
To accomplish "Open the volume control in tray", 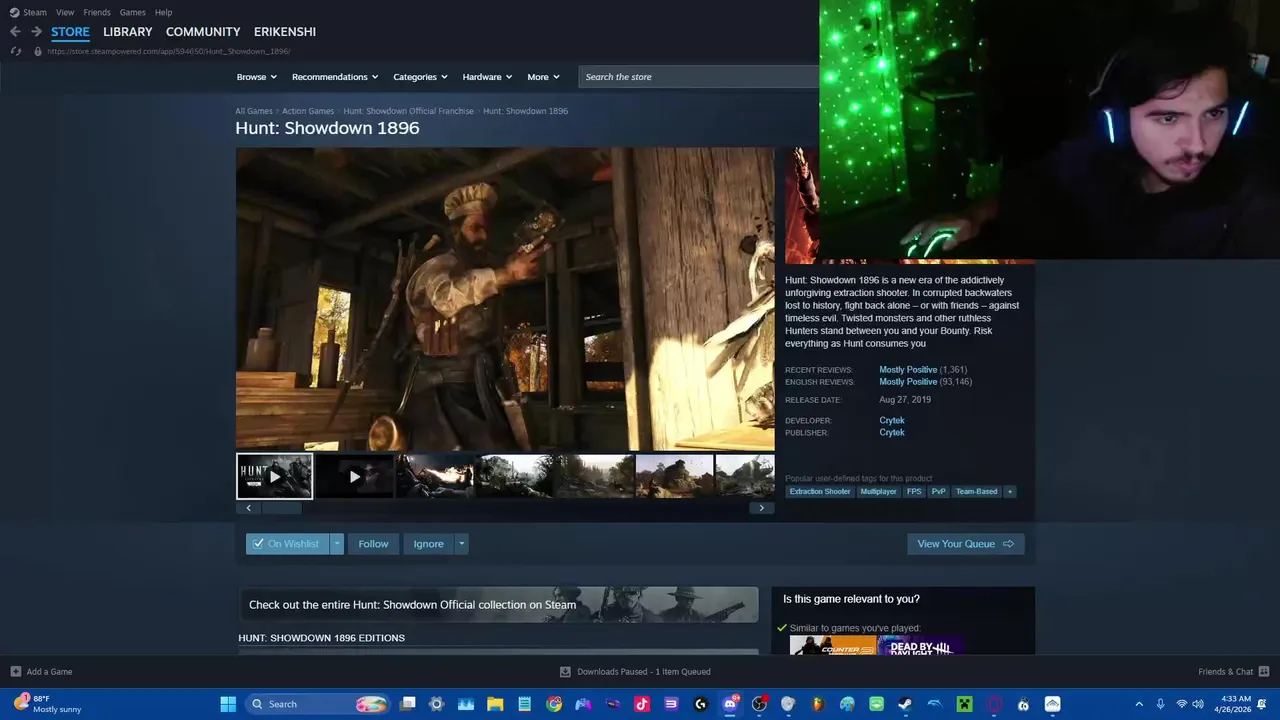I will [x=1198, y=704].
